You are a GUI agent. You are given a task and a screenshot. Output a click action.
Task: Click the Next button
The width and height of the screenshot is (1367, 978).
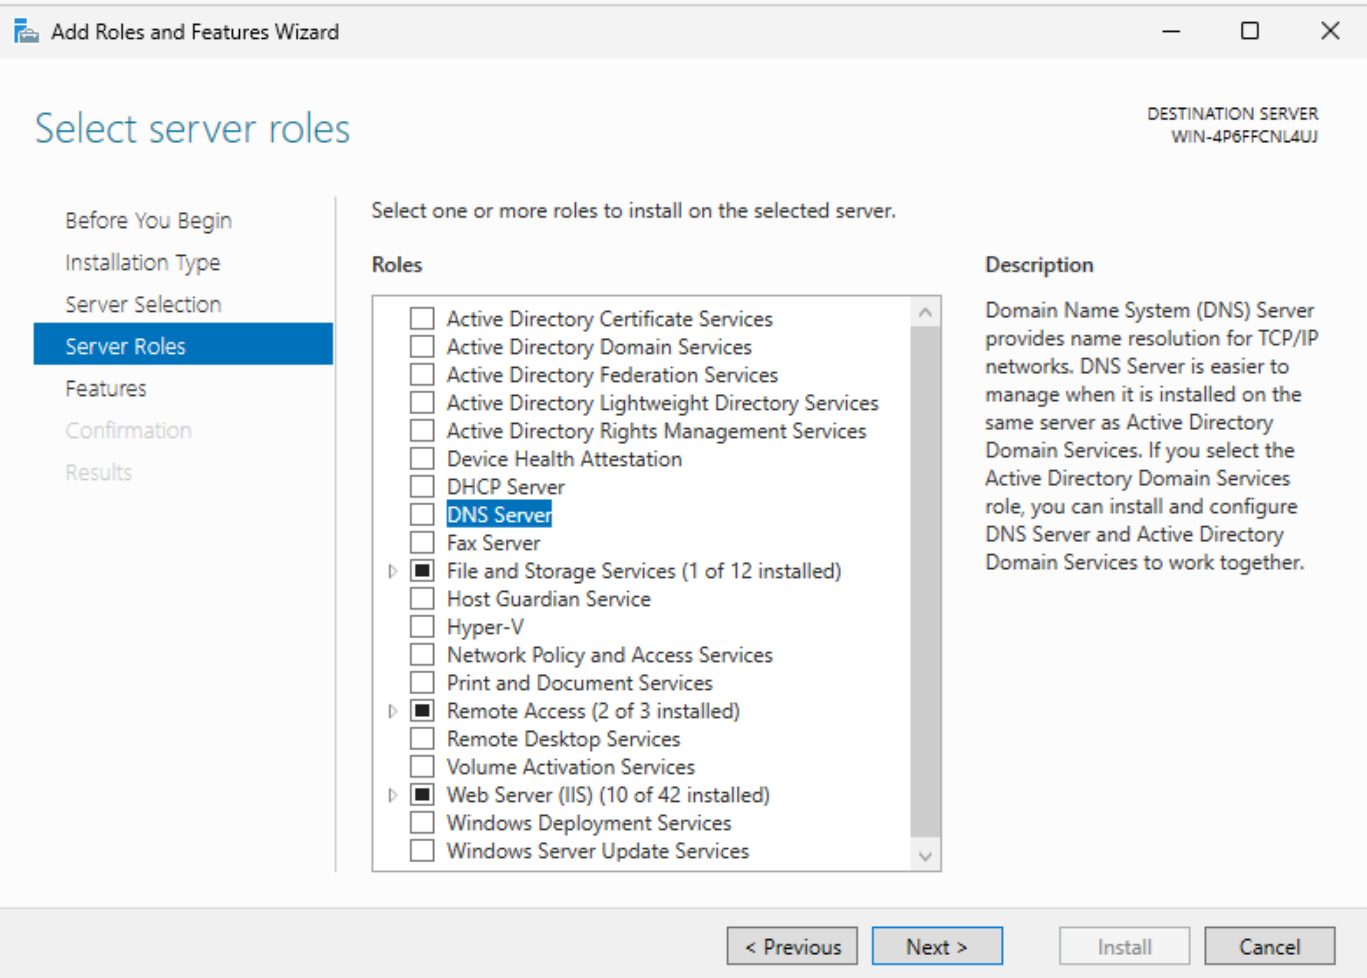(937, 946)
